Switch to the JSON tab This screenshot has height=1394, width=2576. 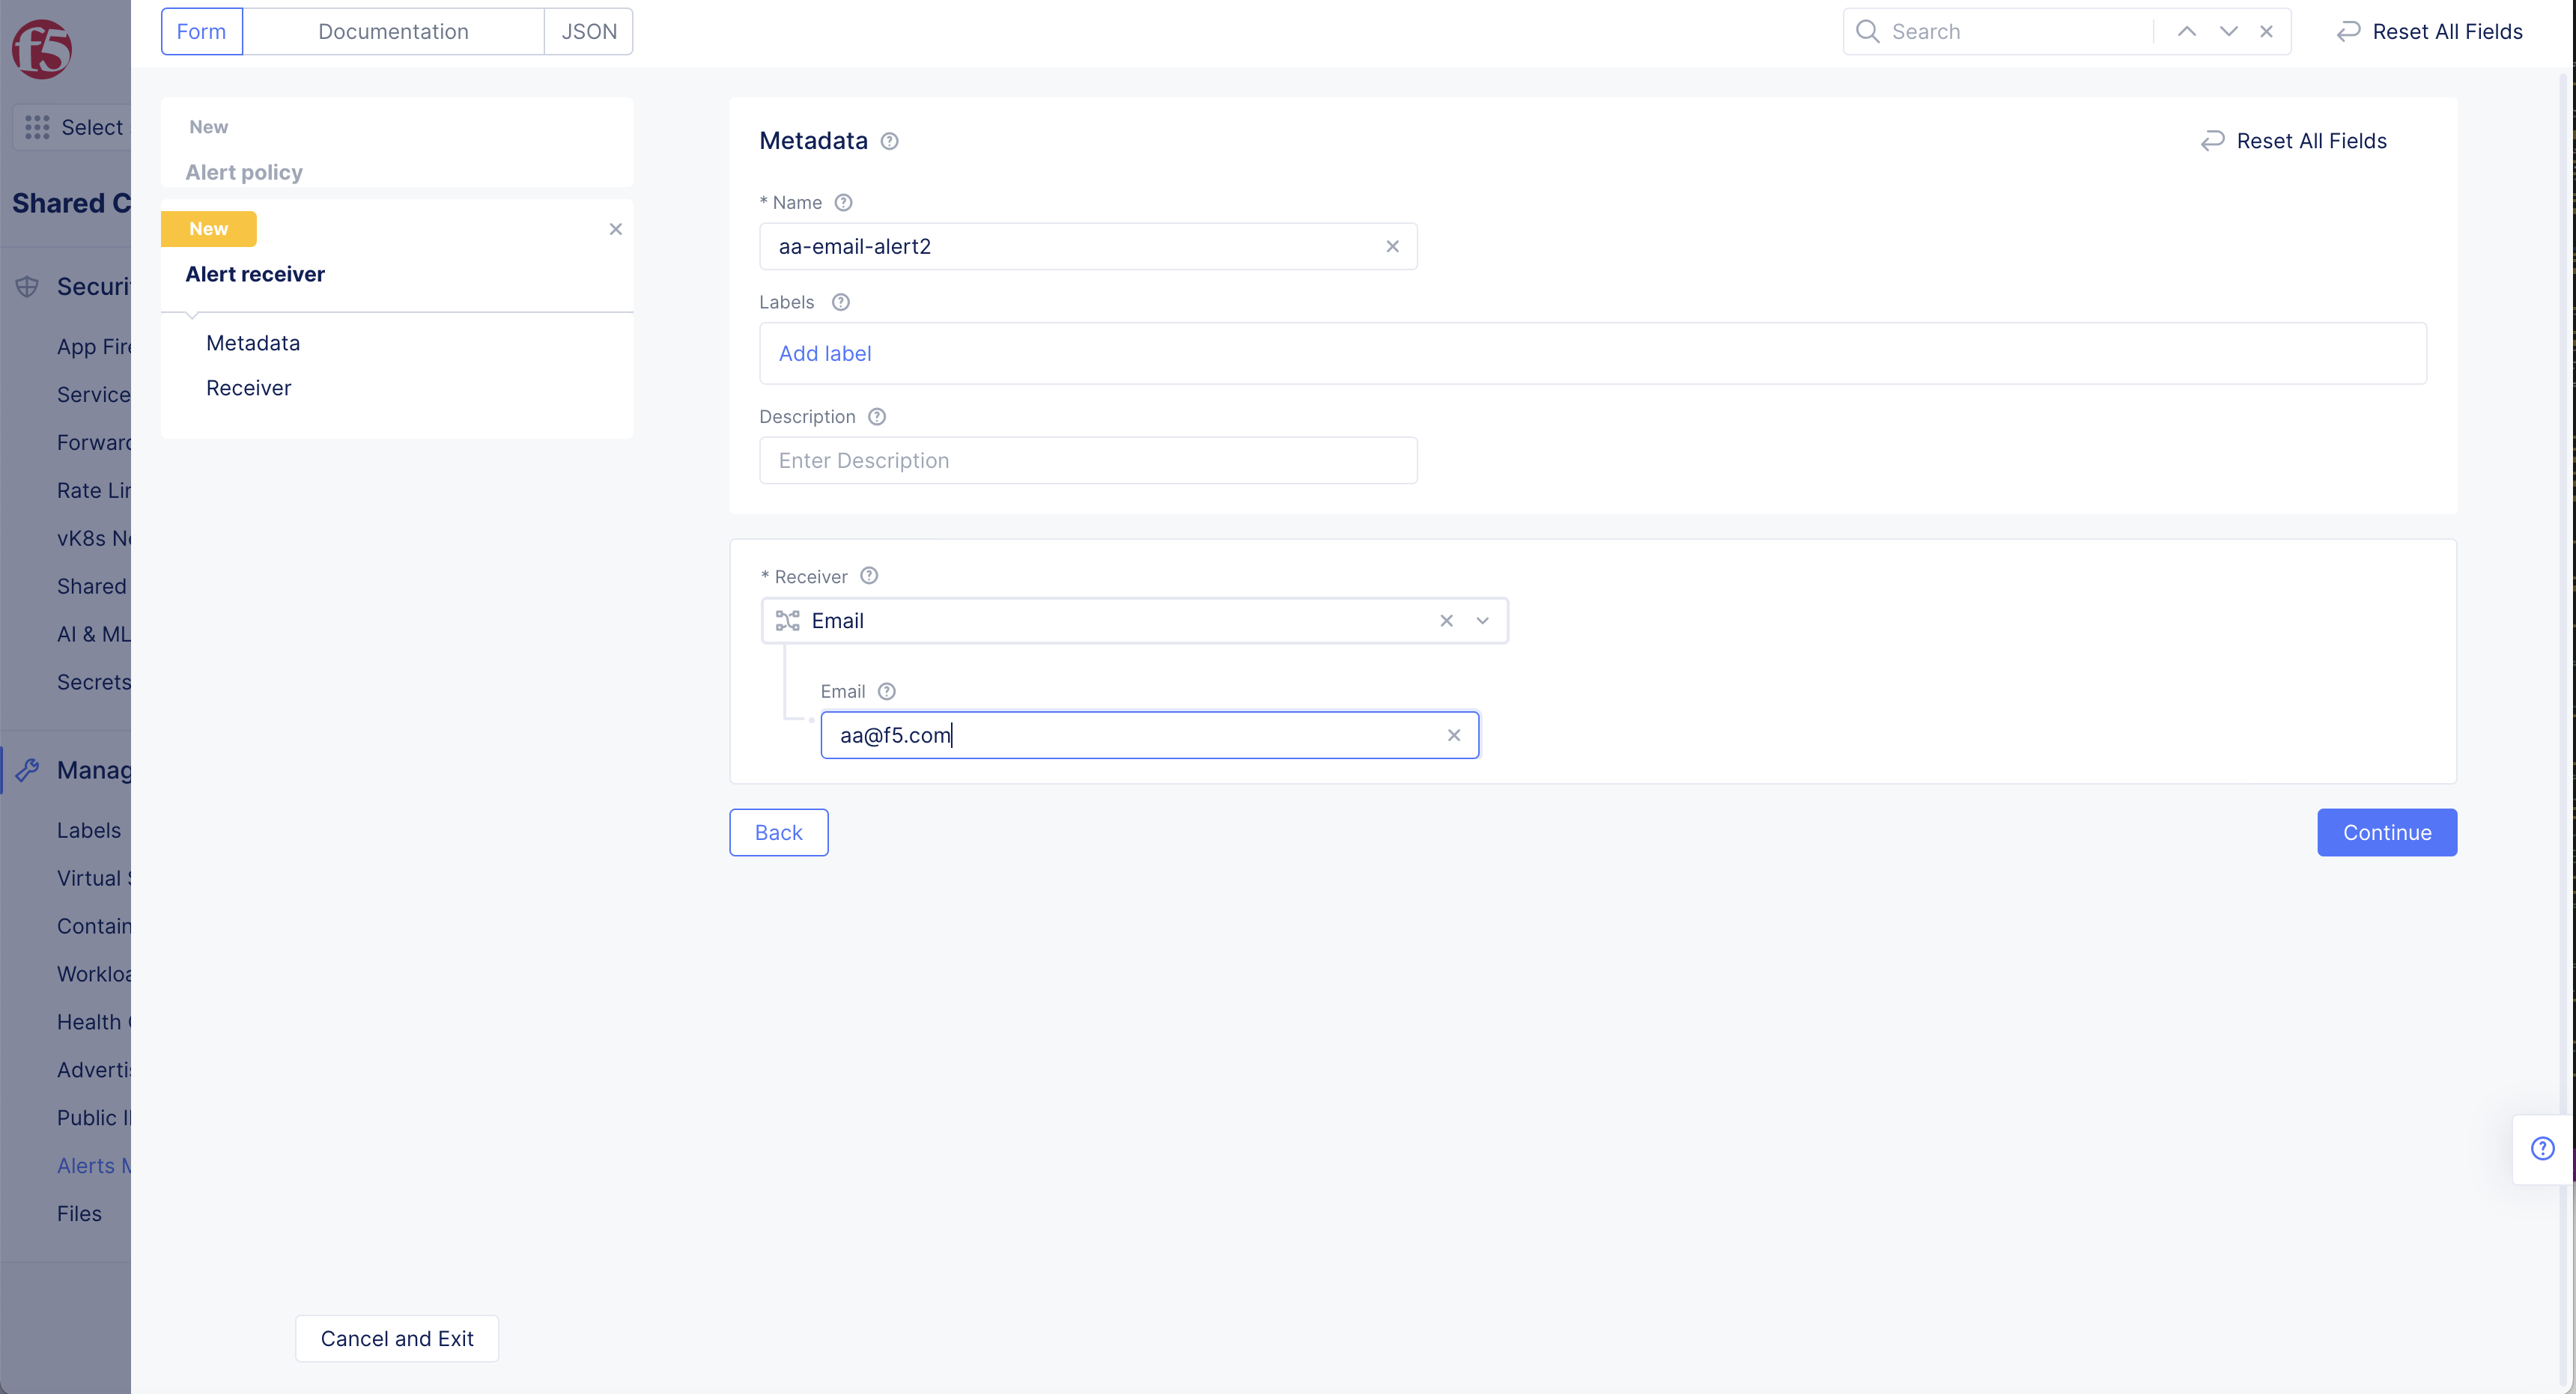tap(588, 31)
